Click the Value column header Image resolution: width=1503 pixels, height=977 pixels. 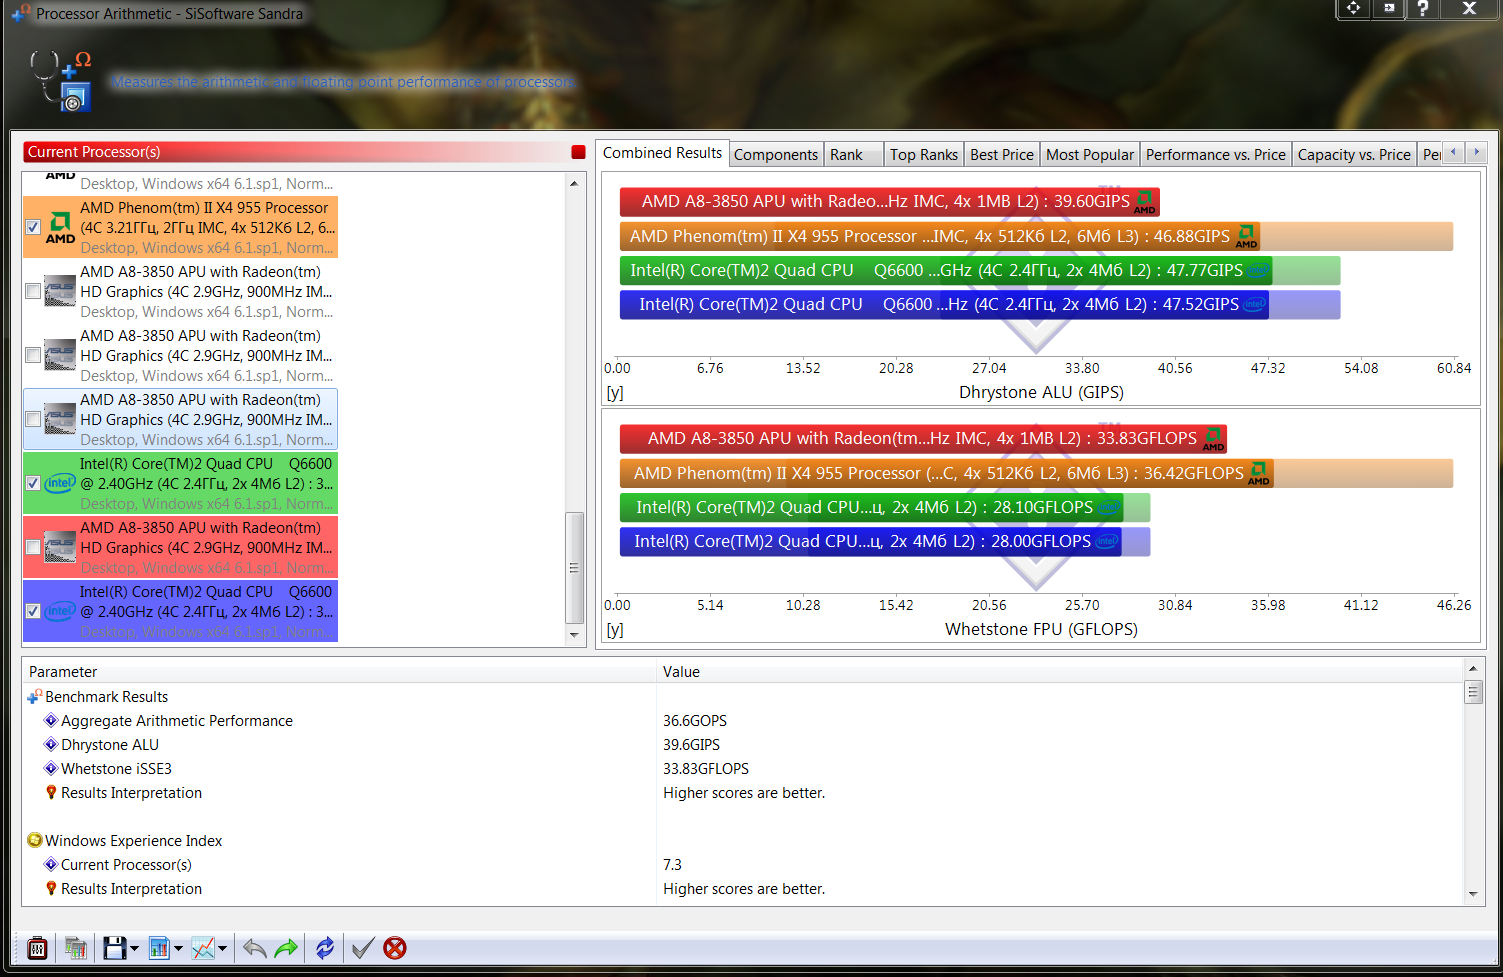pos(1060,672)
